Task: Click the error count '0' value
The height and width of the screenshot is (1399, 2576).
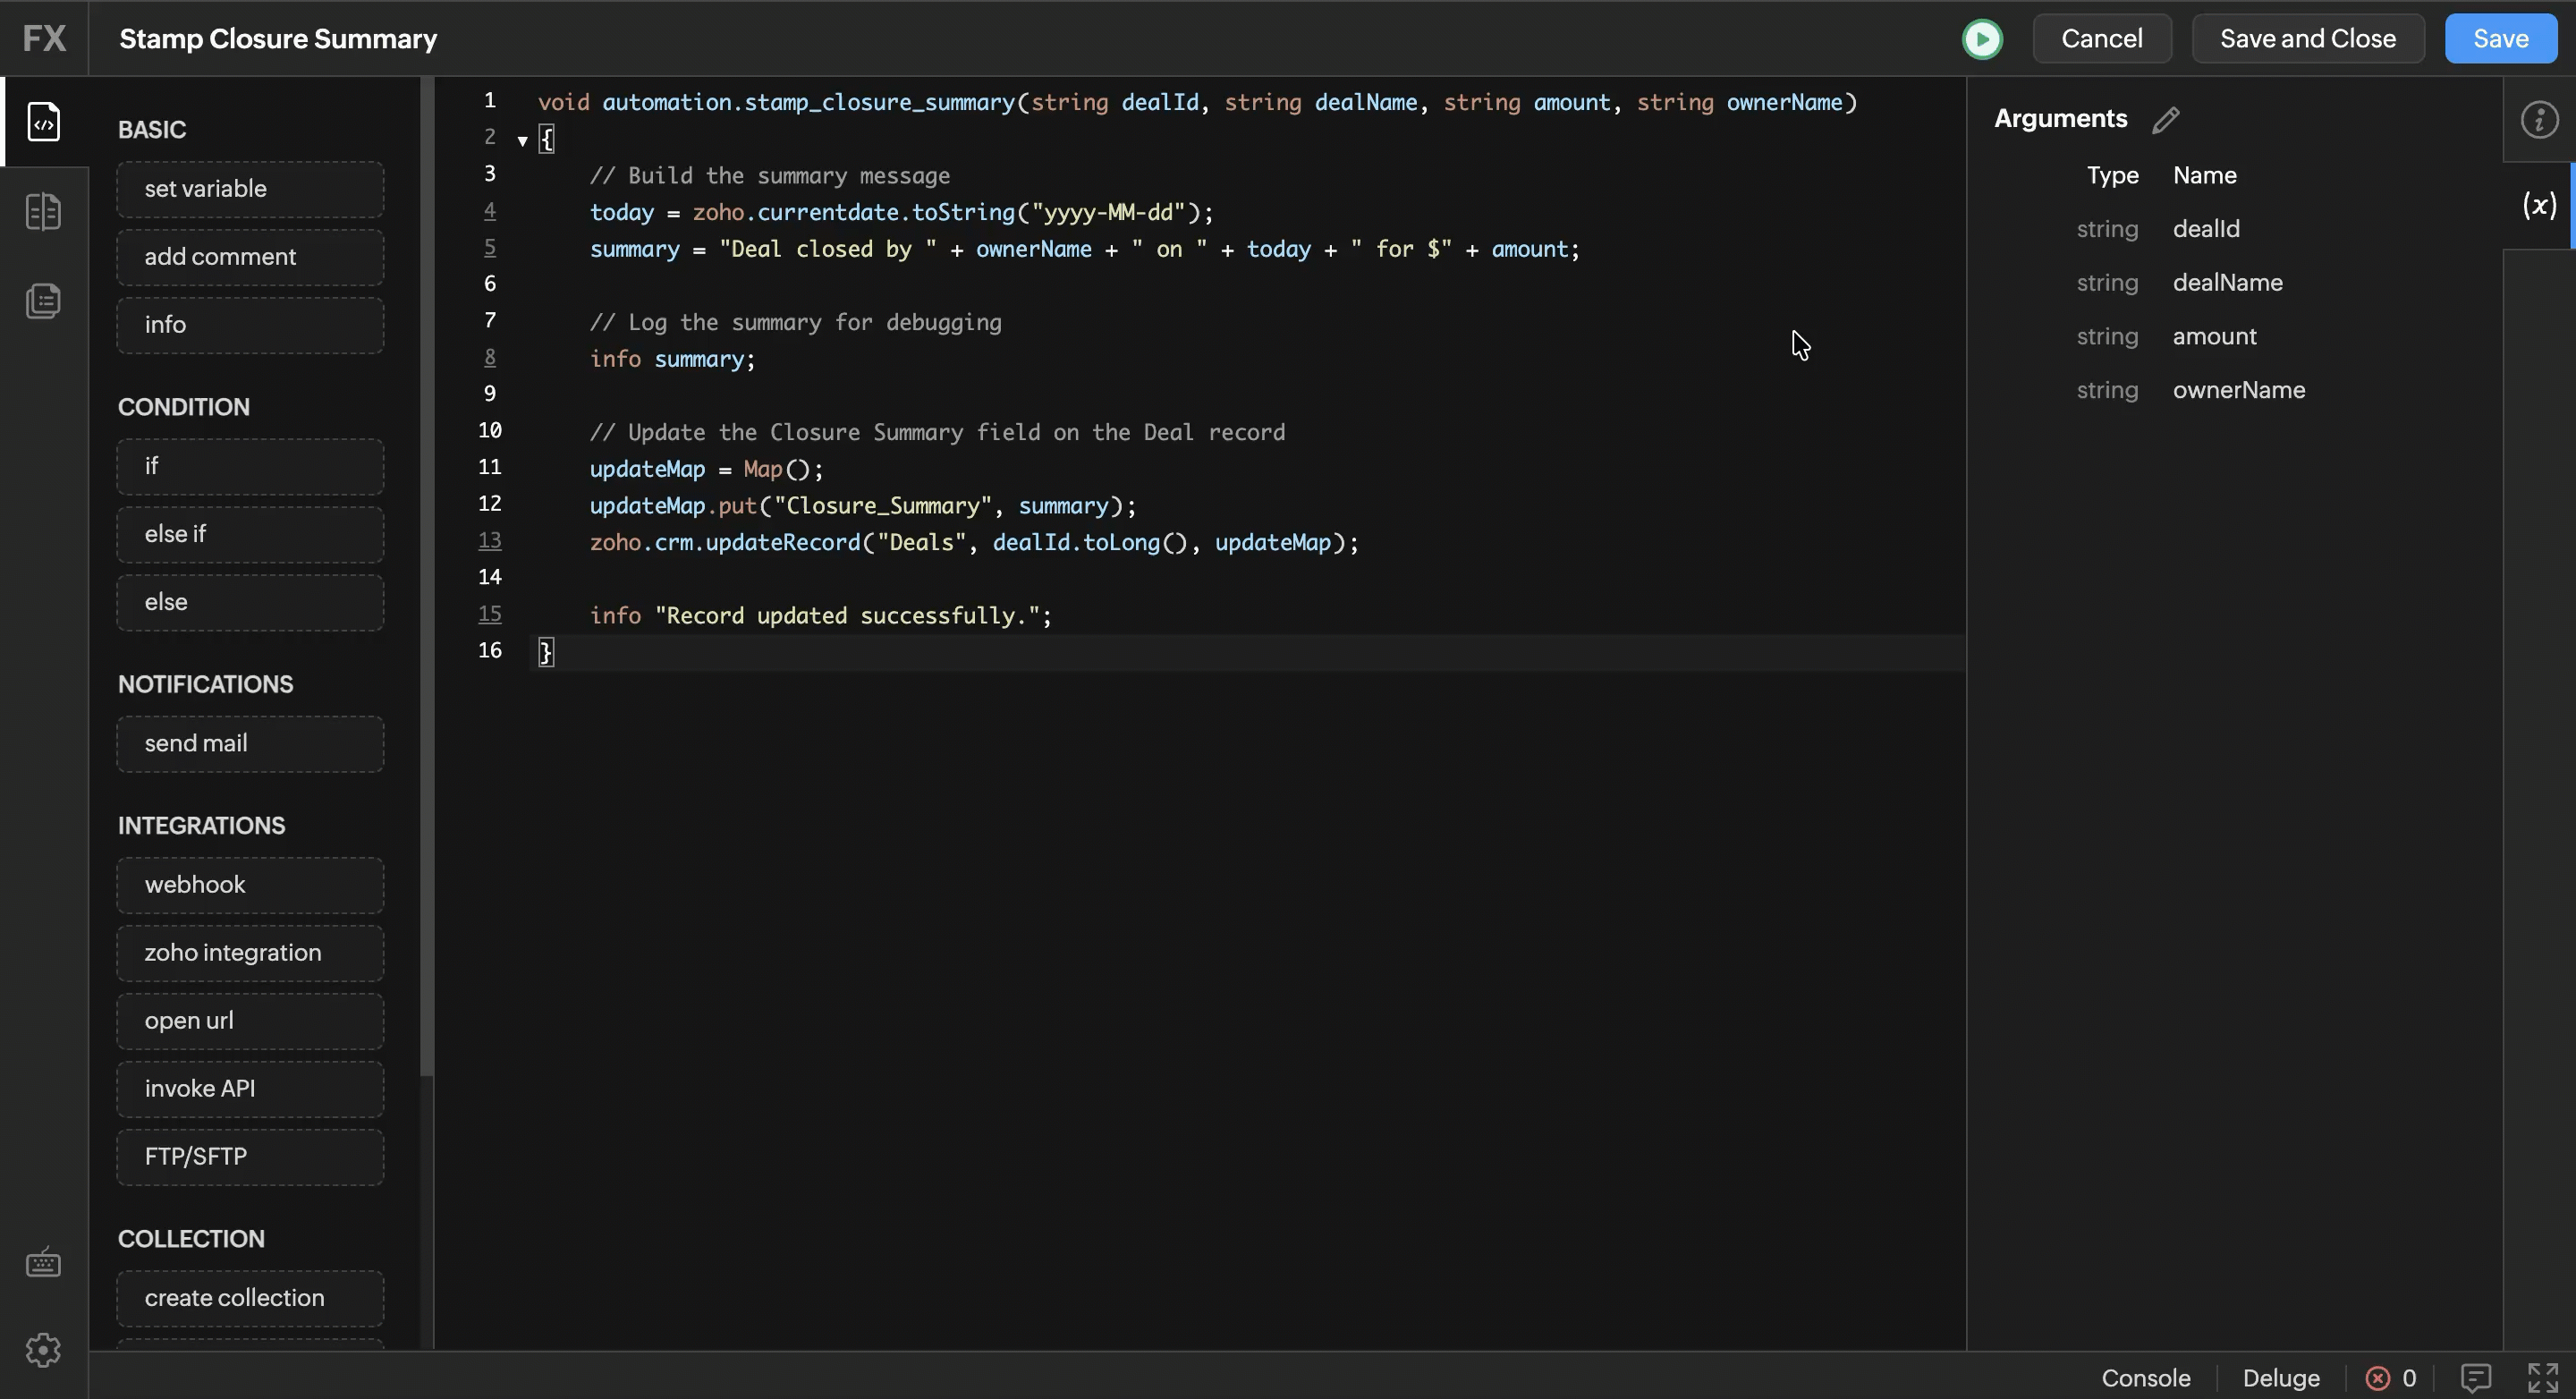Action: point(2409,1378)
